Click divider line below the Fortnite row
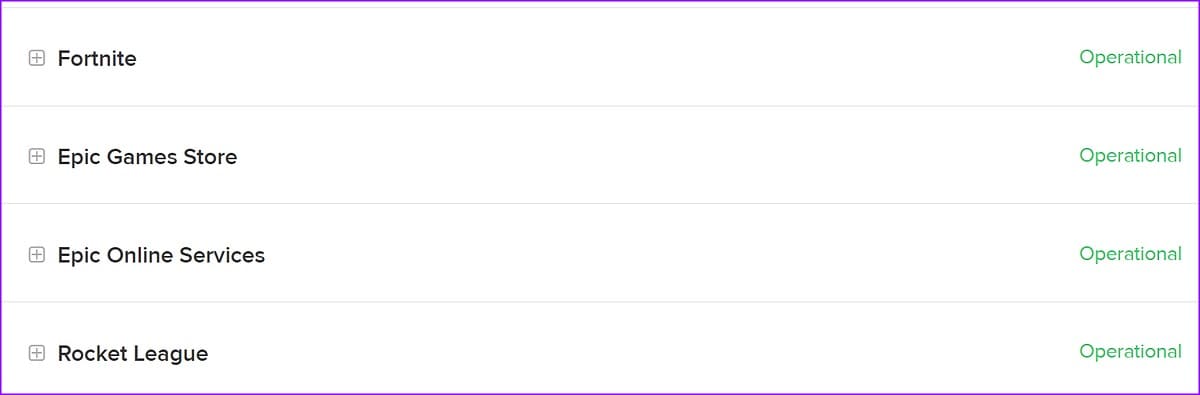This screenshot has height=395, width=1200. [x=600, y=106]
